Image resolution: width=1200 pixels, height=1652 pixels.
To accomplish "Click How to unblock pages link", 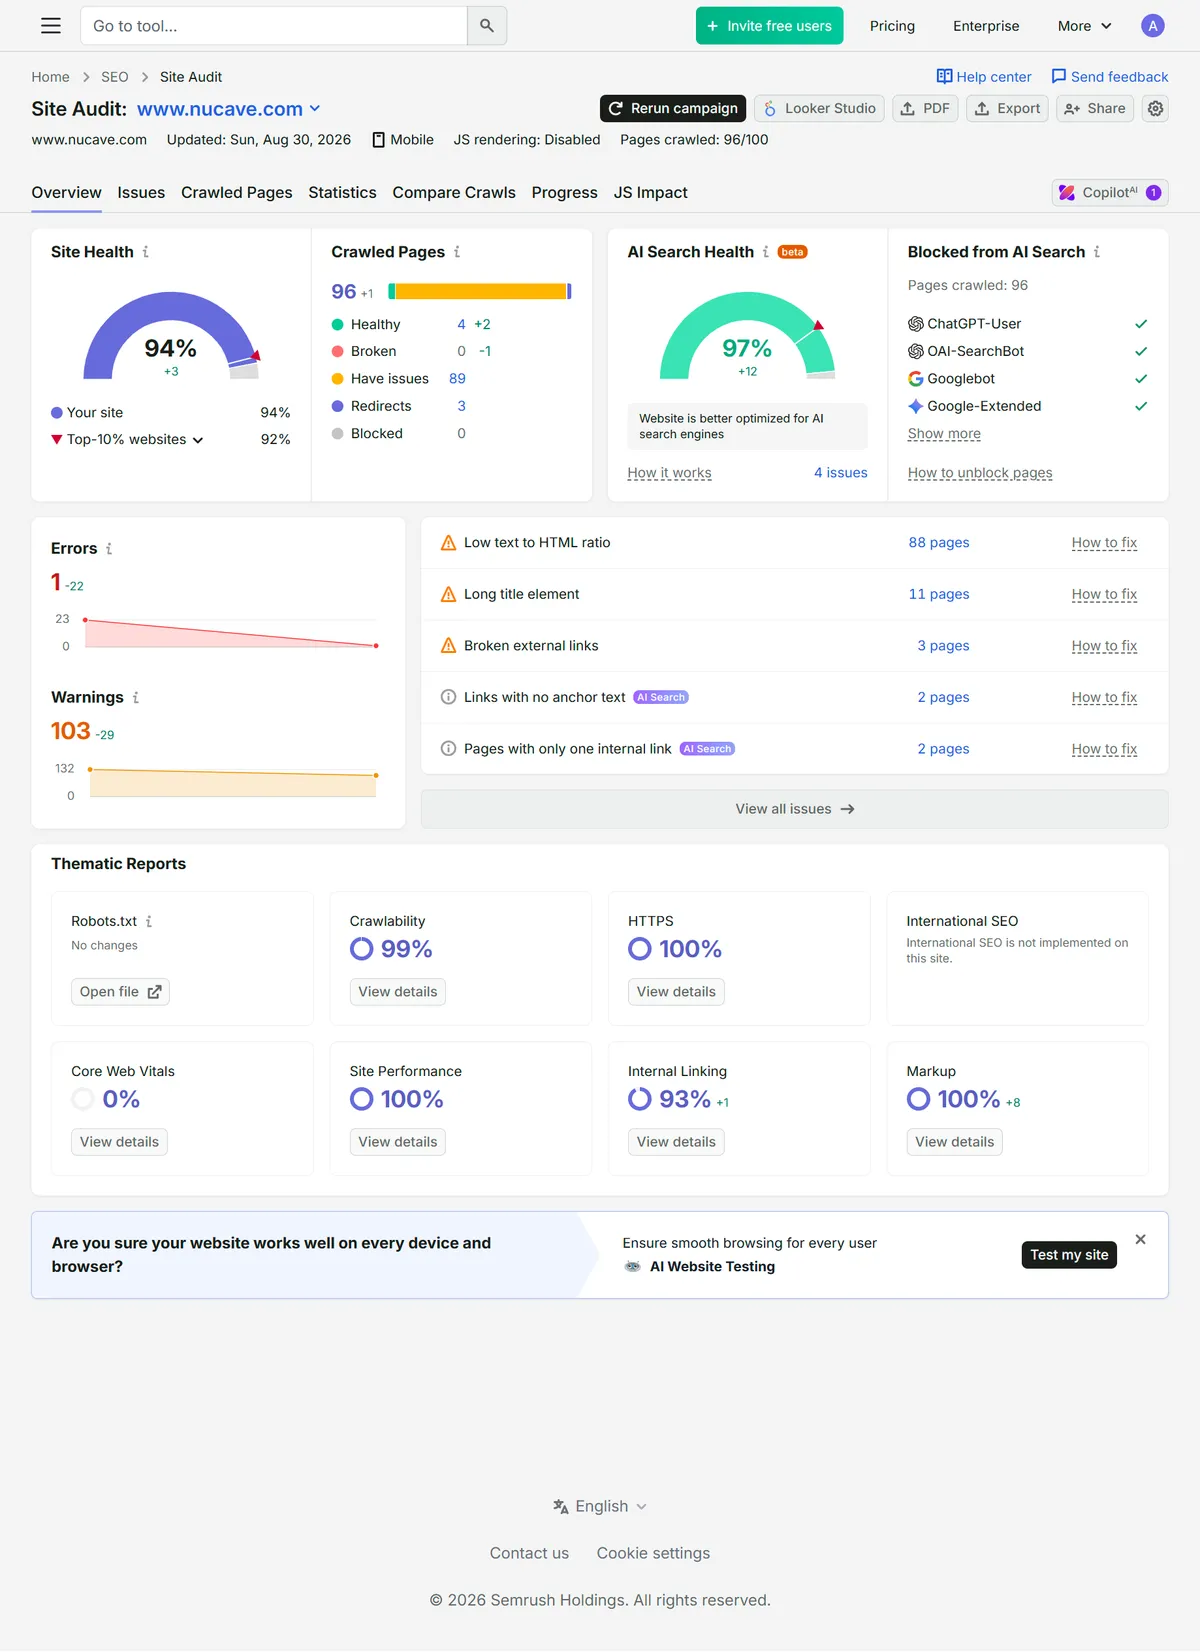I will (980, 473).
